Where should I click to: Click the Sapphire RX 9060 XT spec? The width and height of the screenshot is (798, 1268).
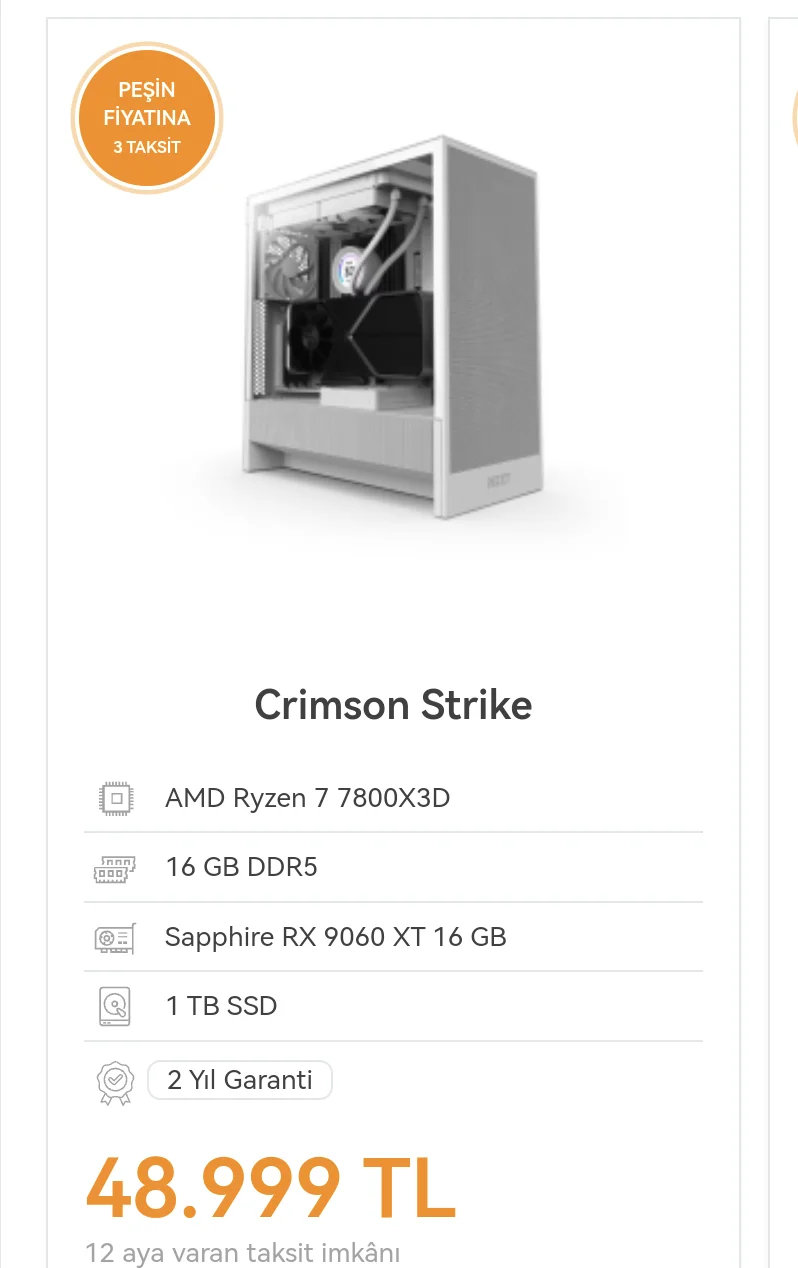335,937
